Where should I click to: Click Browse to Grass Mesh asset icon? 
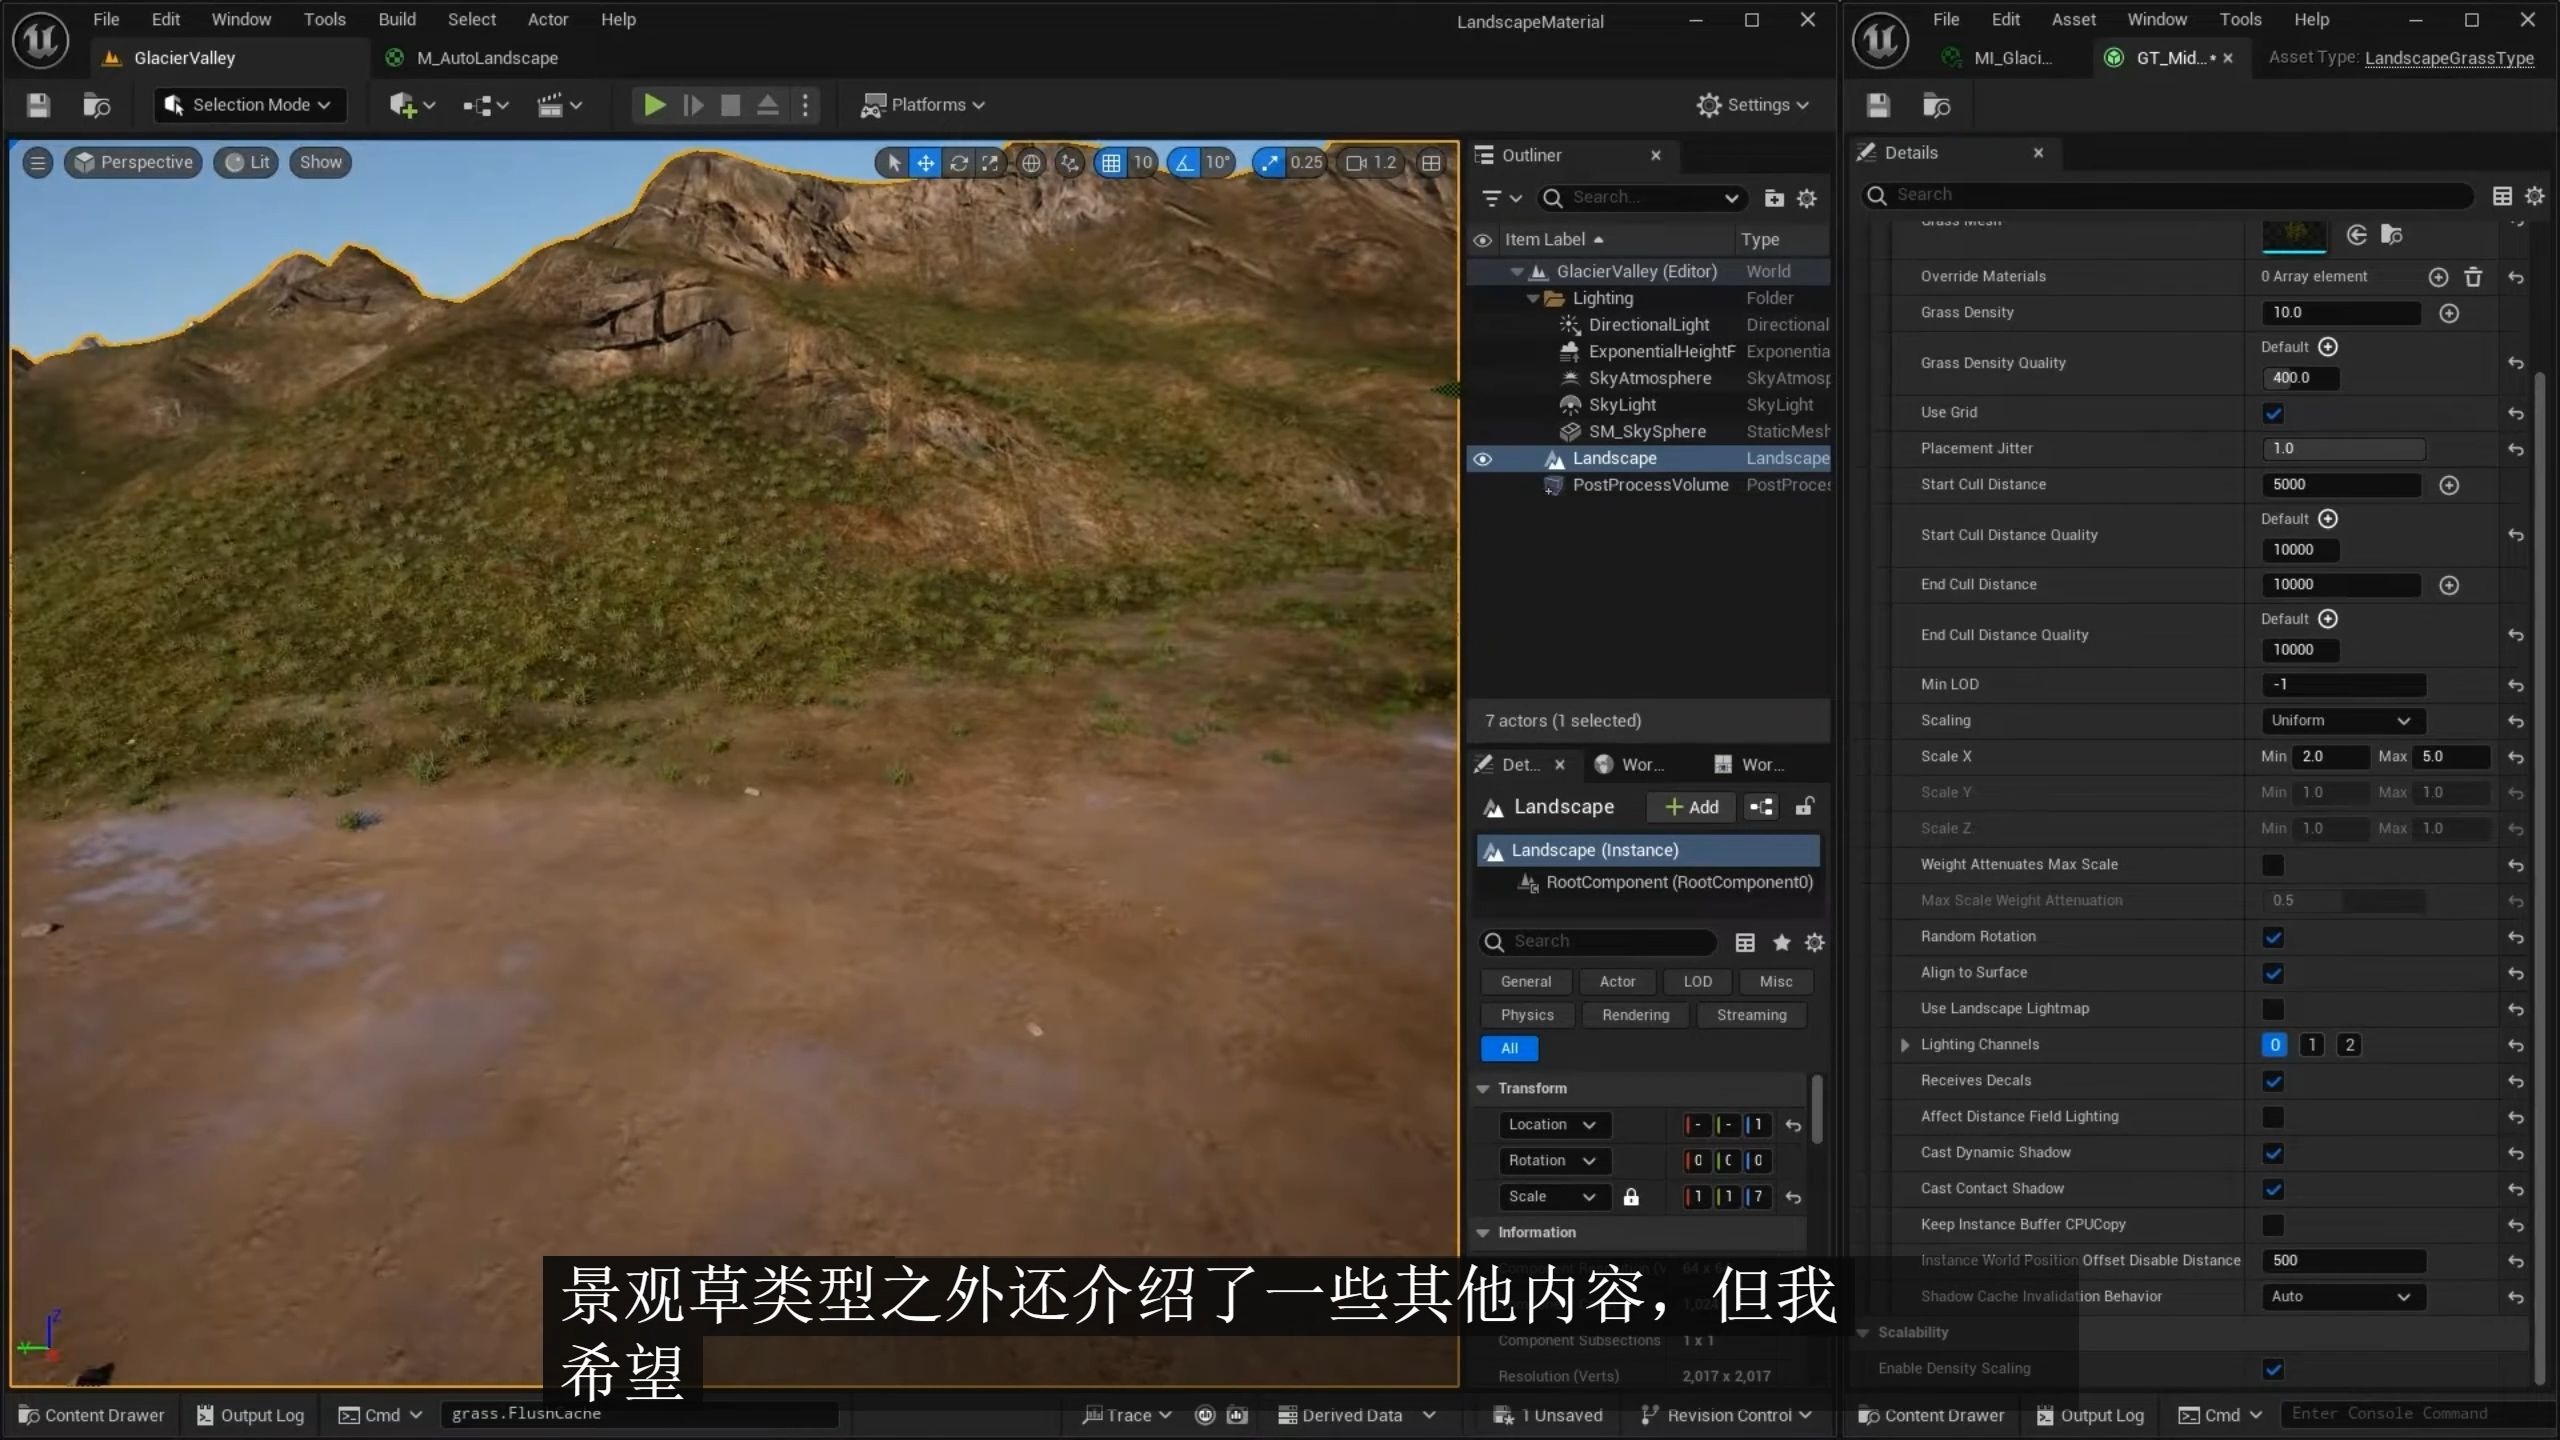(2391, 235)
